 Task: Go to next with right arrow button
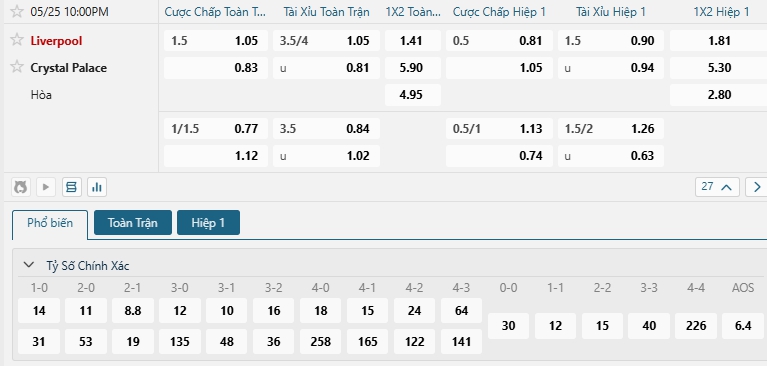coord(756,187)
